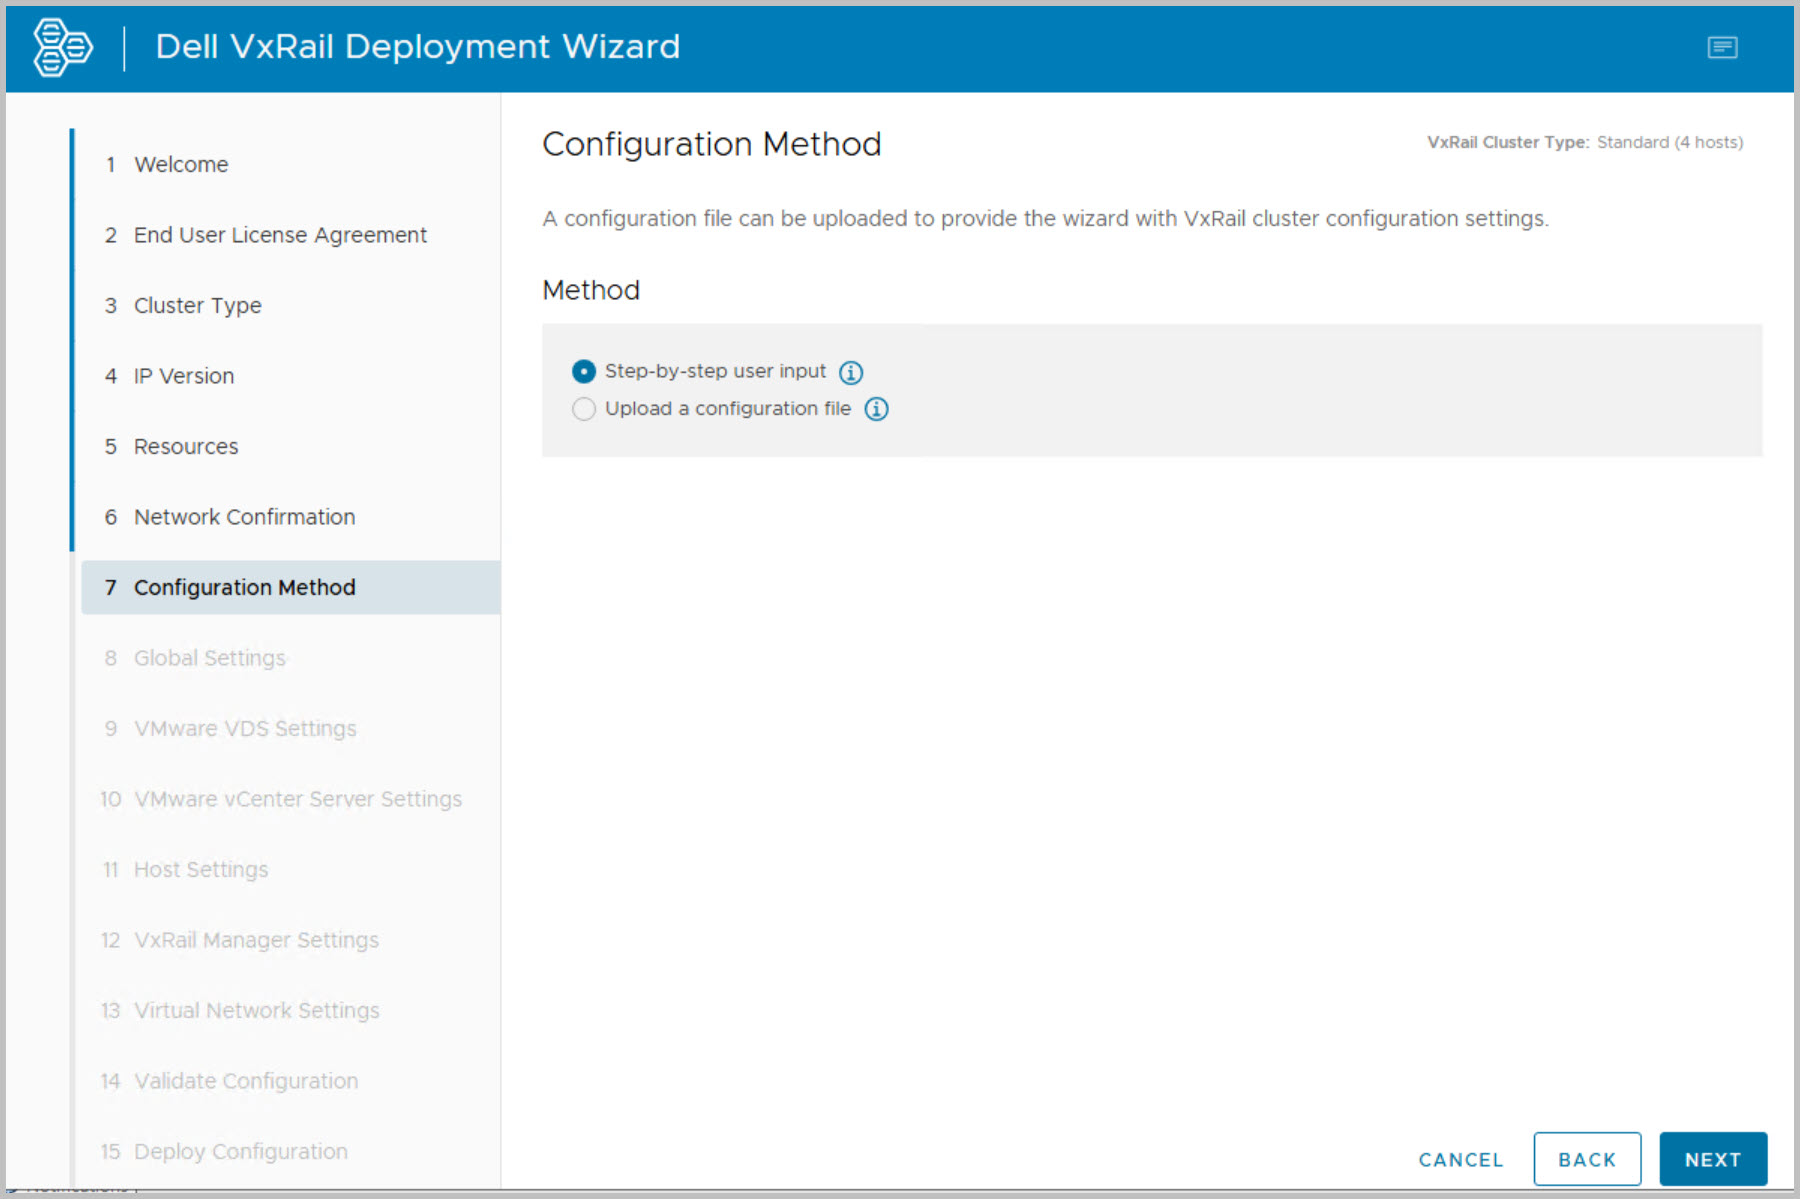This screenshot has height=1199, width=1800.
Task: Return to Network Confirmation step
Action: [244, 517]
